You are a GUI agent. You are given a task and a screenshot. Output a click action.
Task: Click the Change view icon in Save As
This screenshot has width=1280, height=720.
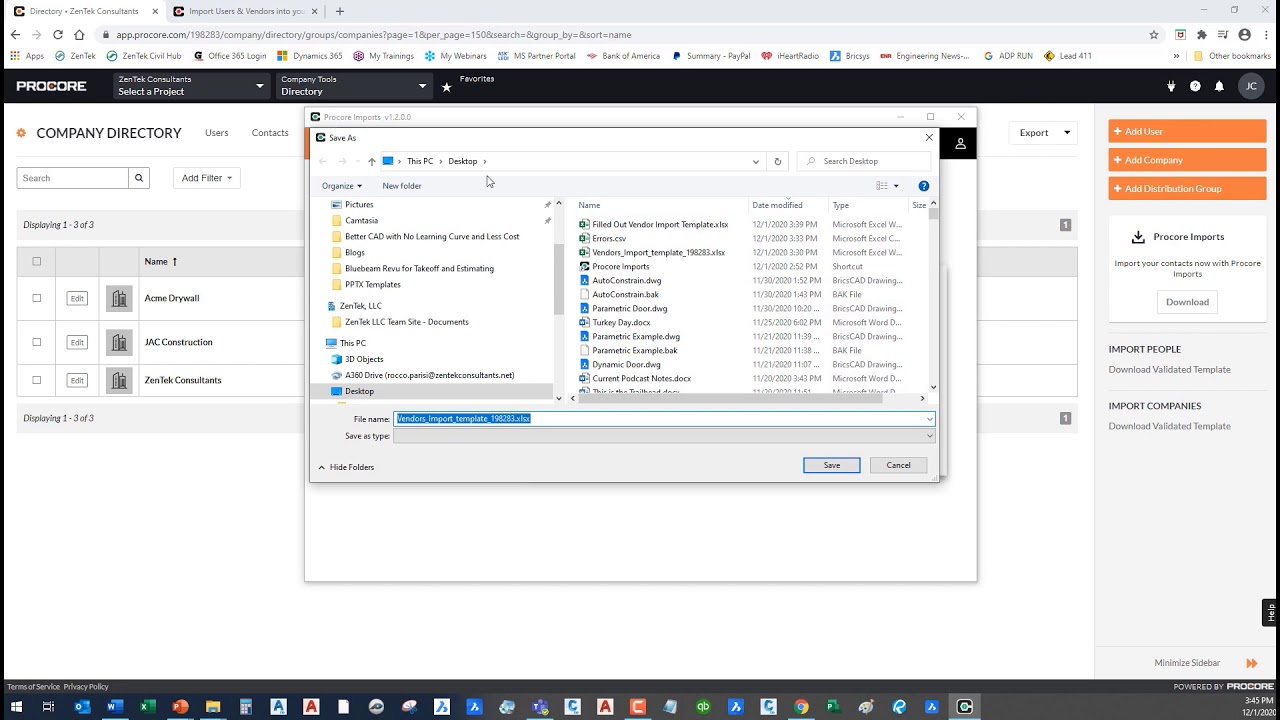[x=882, y=186]
